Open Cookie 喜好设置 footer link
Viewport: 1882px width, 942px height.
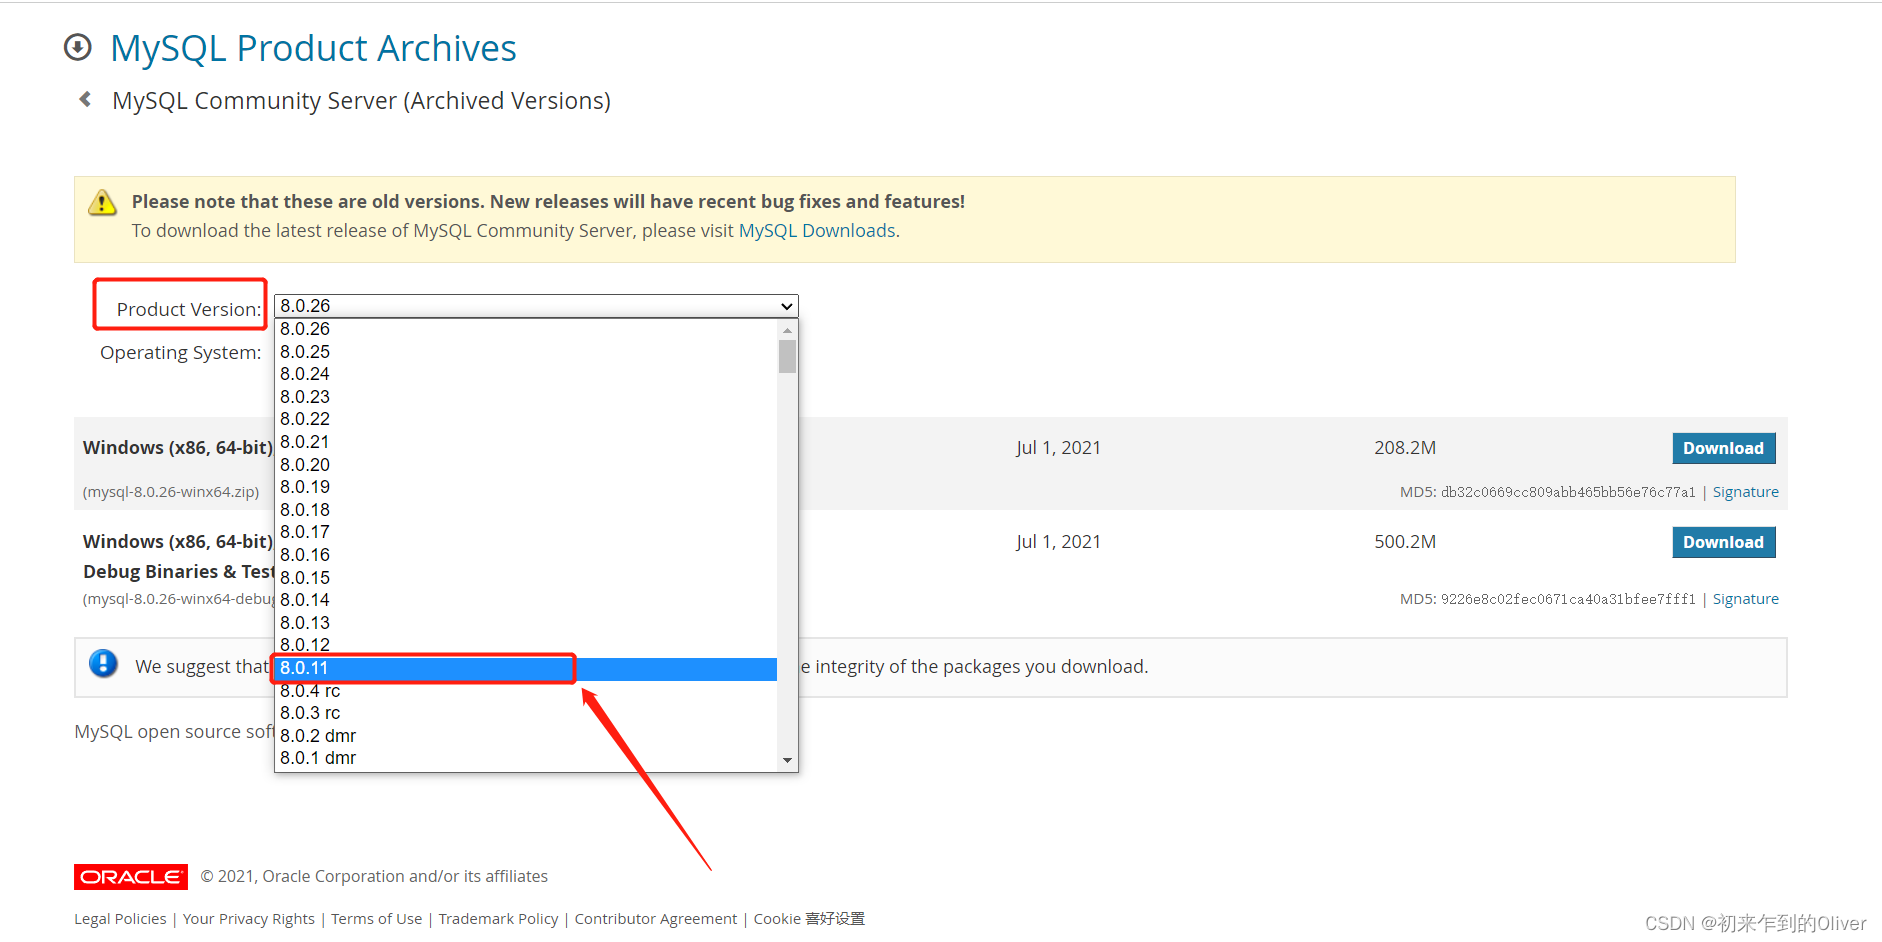809,919
